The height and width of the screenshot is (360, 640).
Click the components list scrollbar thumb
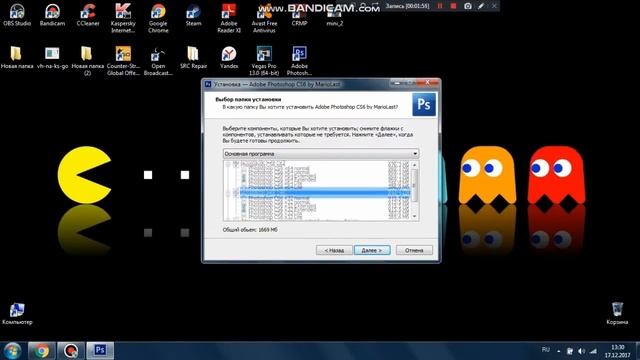coord(415,185)
